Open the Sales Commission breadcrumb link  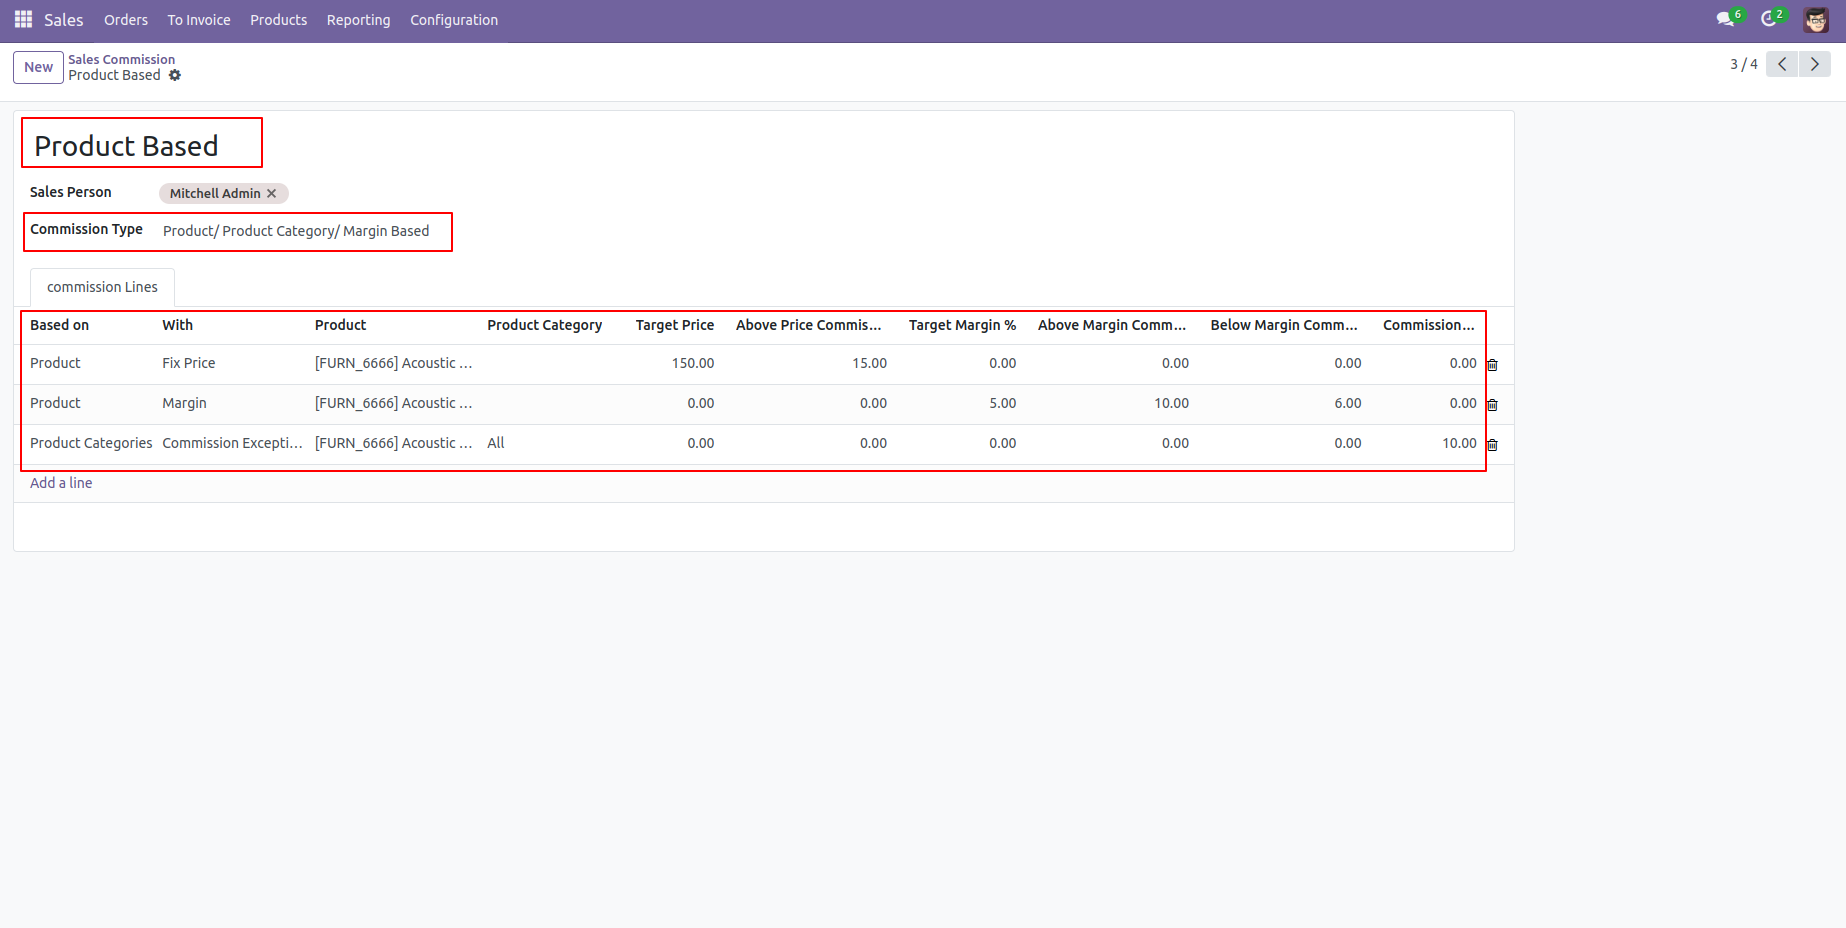pyautogui.click(x=121, y=59)
